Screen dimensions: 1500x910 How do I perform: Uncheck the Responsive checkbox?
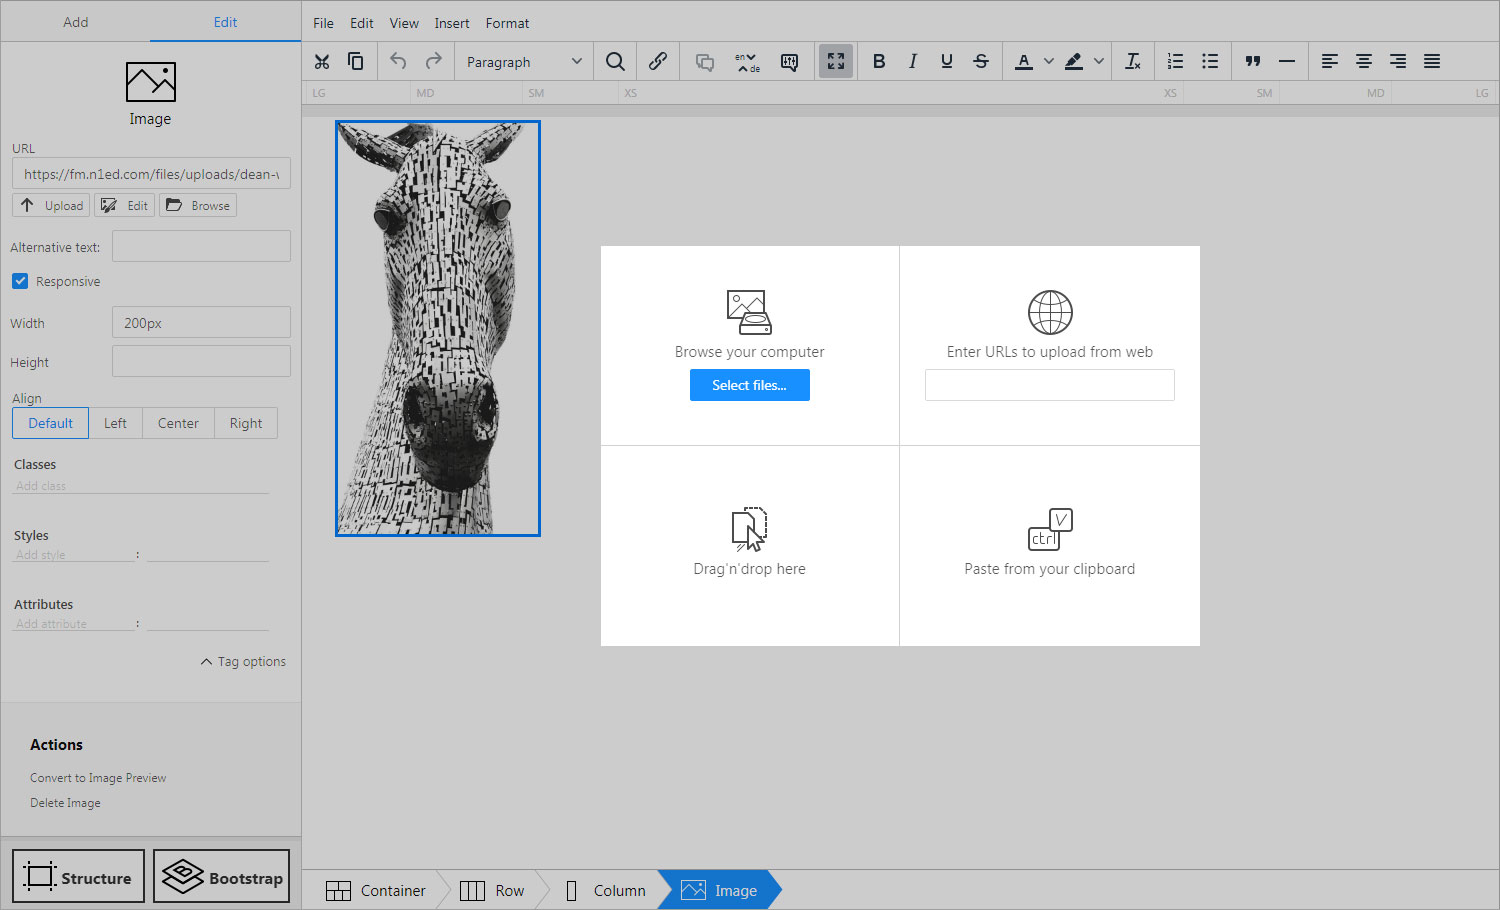click(x=20, y=281)
